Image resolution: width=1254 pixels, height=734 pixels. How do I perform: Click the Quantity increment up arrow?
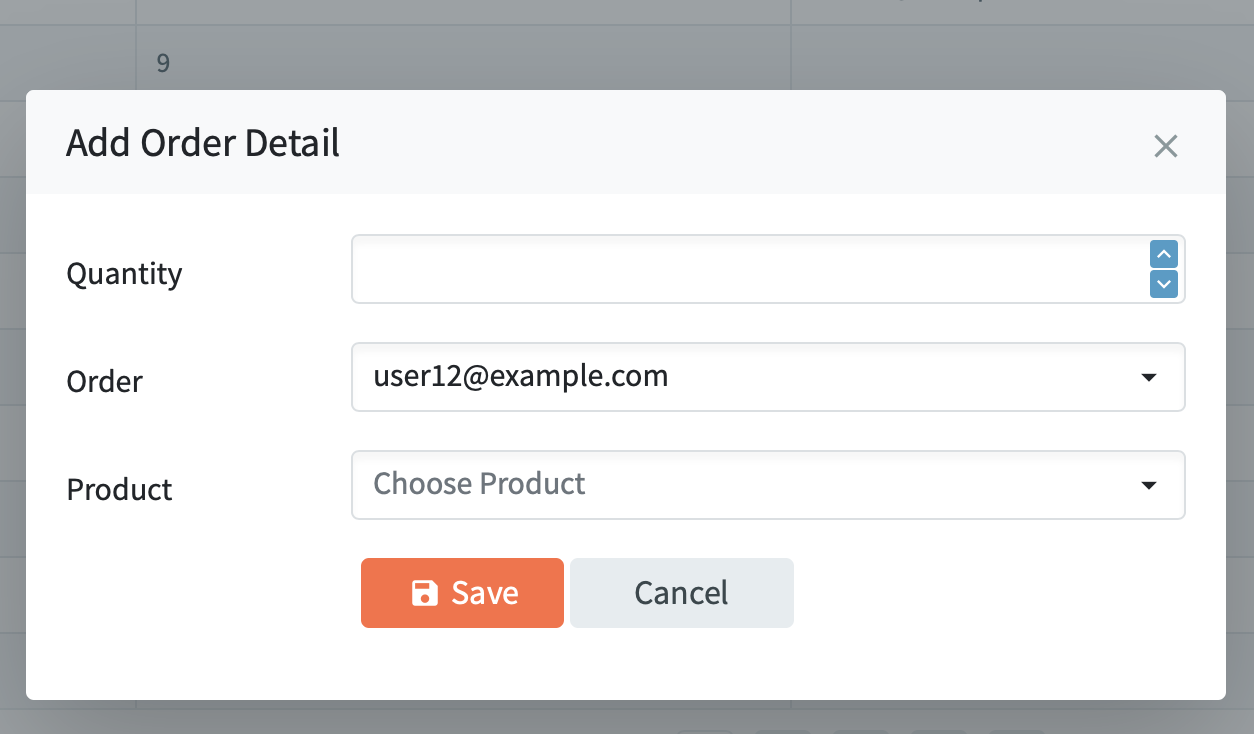(x=1164, y=254)
